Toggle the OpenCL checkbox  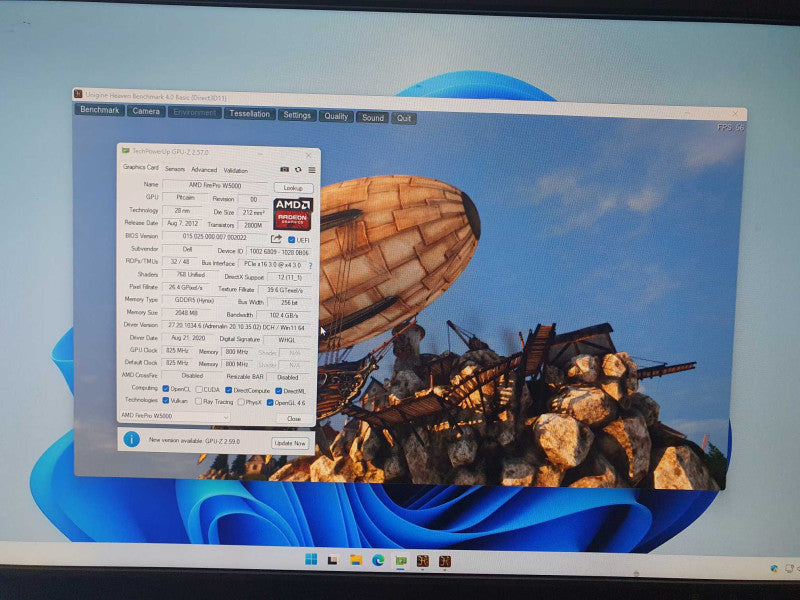click(166, 389)
